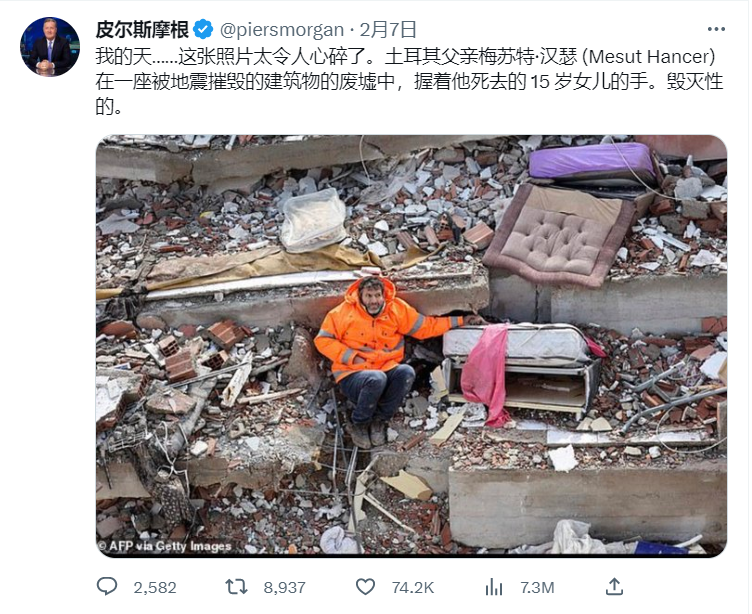Screen dimensions: 752x614
Task: Click the last tweet line 的。
Action: point(109,106)
